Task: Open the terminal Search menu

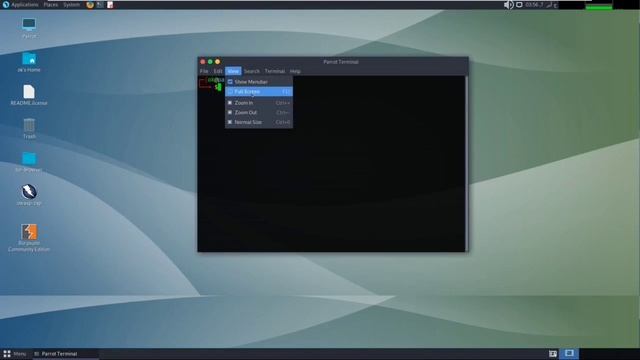Action: tap(251, 71)
